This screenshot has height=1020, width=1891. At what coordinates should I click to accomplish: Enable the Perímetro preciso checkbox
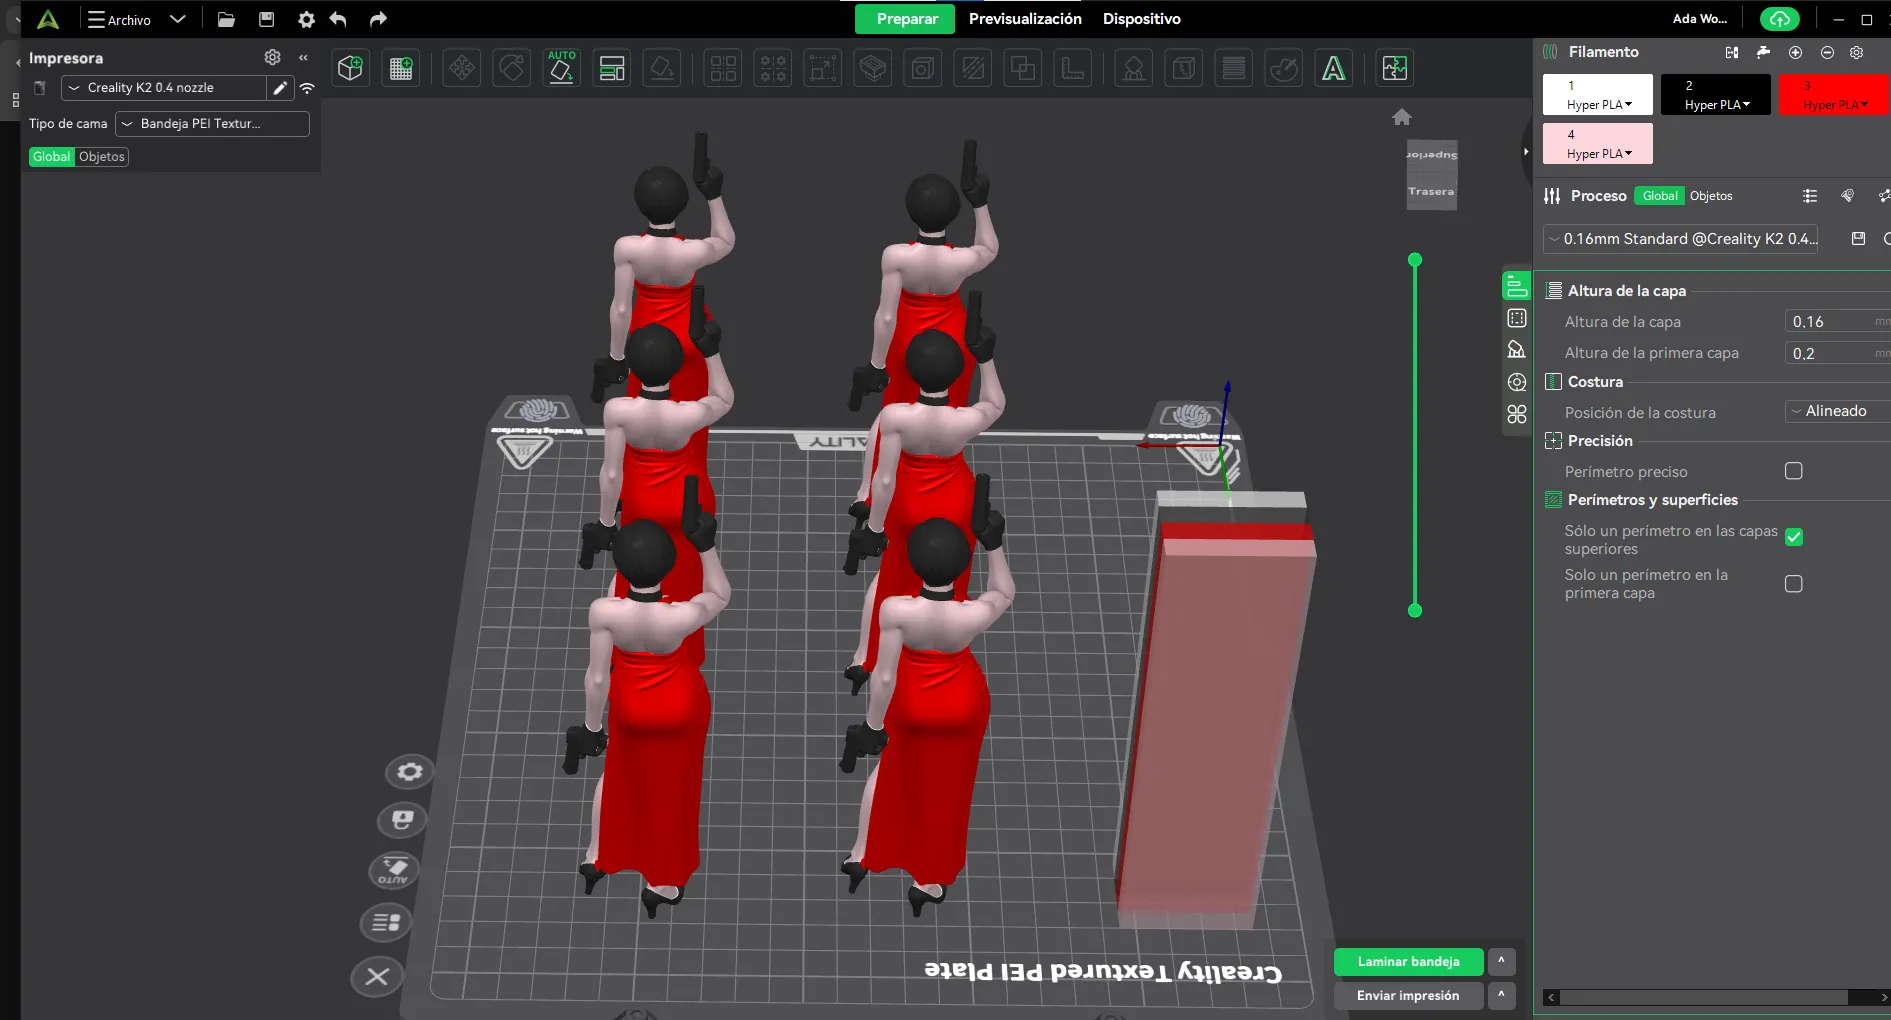point(1794,471)
